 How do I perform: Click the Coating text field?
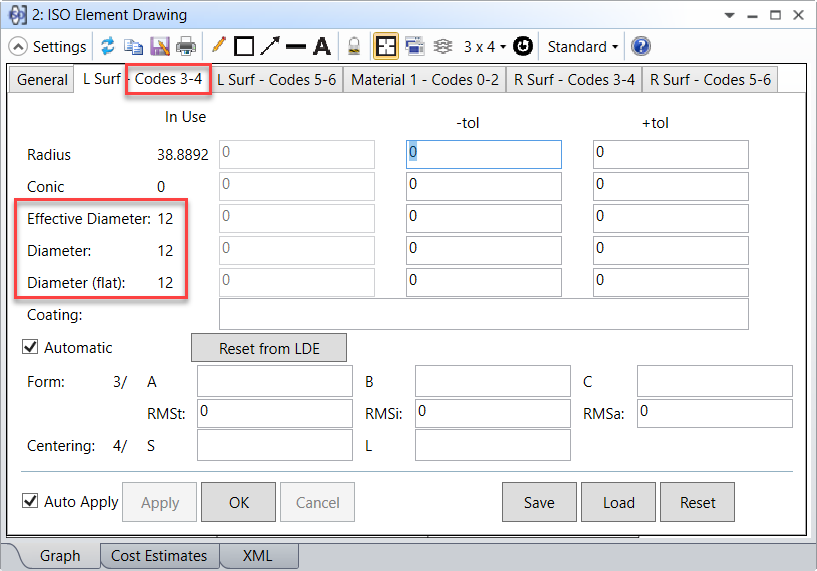(x=483, y=314)
